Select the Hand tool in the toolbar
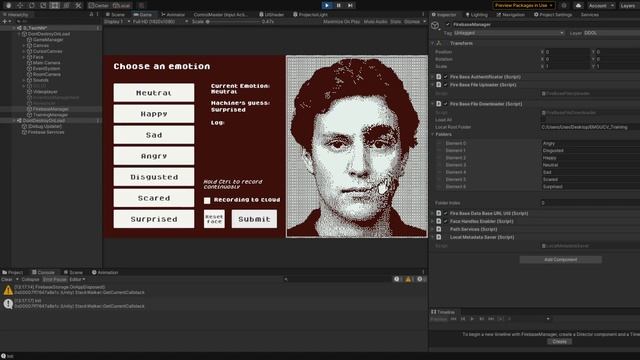The image size is (640, 360). tap(8, 6)
